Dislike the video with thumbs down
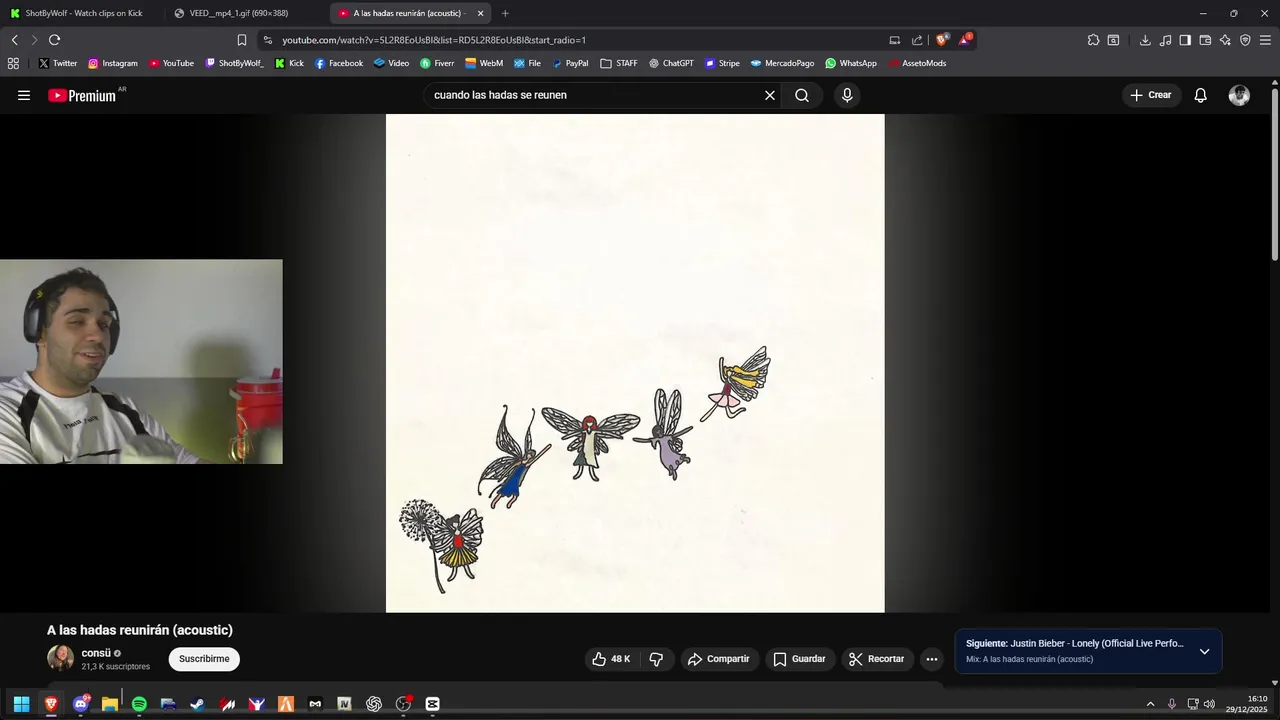This screenshot has height=720, width=1280. click(x=656, y=659)
